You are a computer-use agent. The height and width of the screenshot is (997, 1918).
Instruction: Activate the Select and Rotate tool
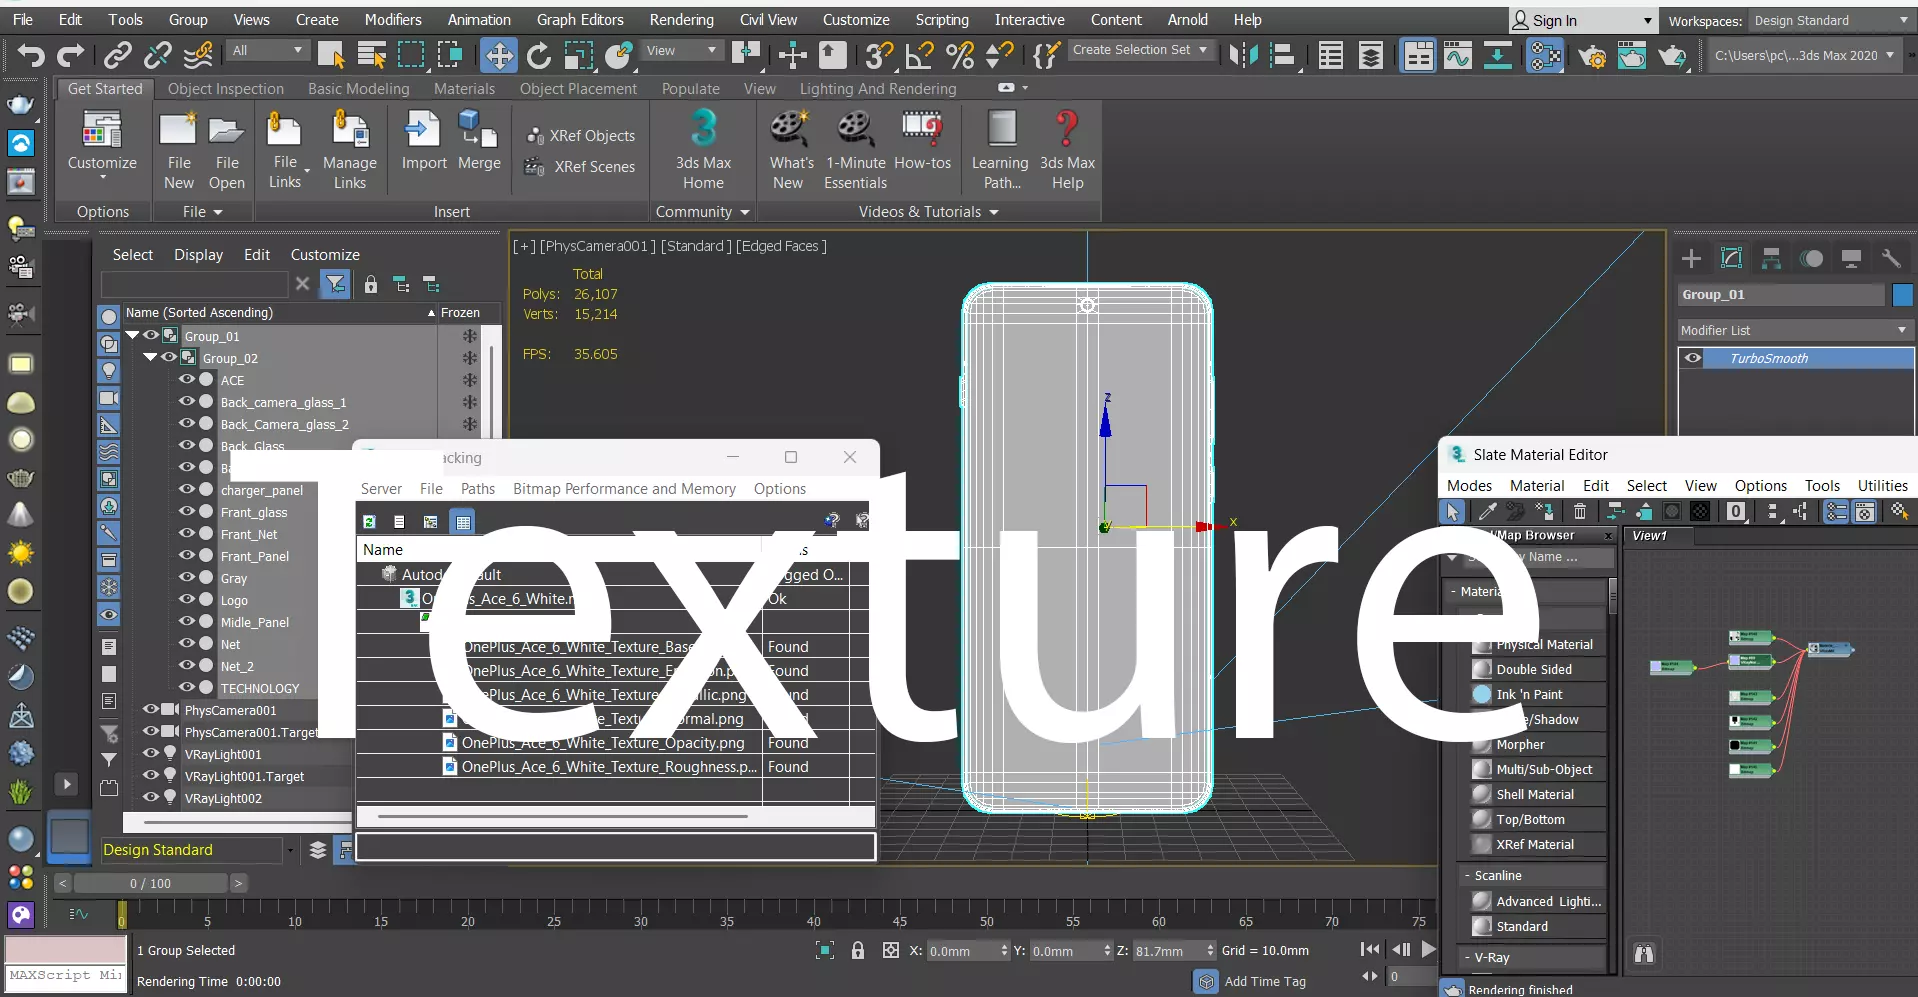[x=538, y=55]
